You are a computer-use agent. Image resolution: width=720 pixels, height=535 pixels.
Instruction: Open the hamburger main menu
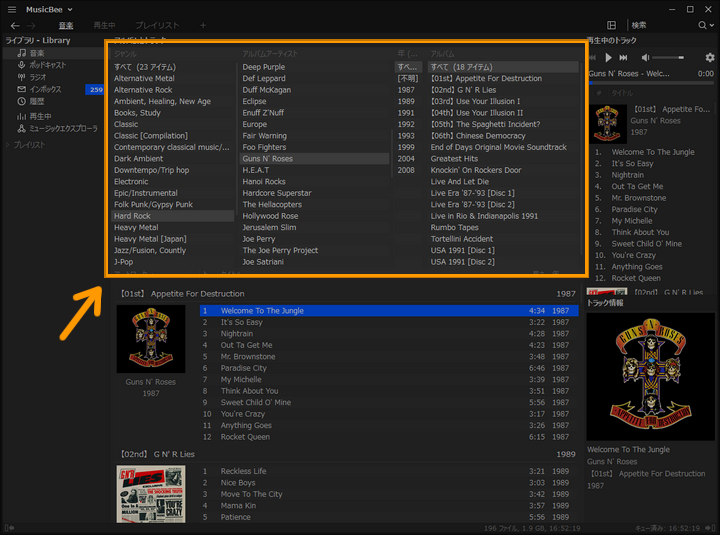pyautogui.click(x=12, y=9)
